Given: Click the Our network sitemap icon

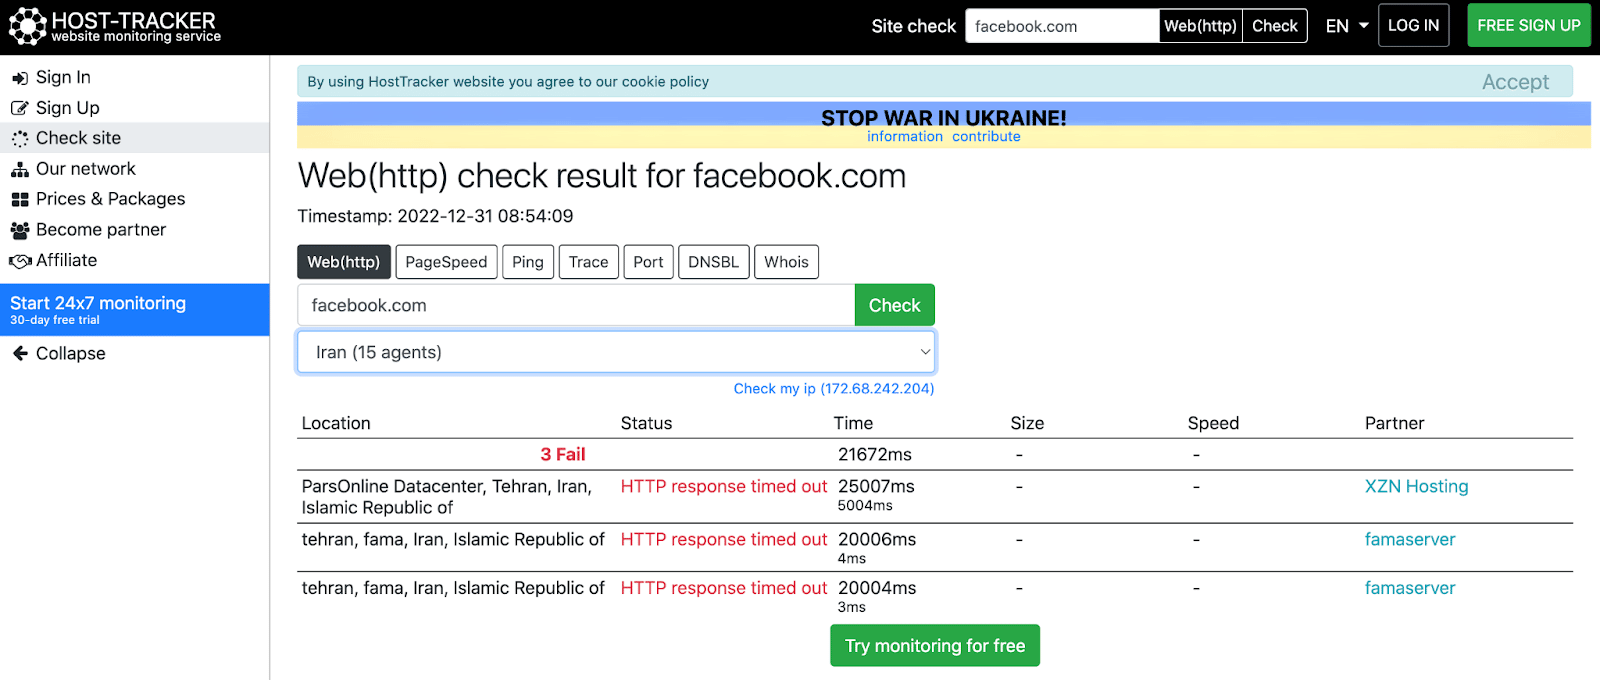Looking at the screenshot, I should (20, 170).
